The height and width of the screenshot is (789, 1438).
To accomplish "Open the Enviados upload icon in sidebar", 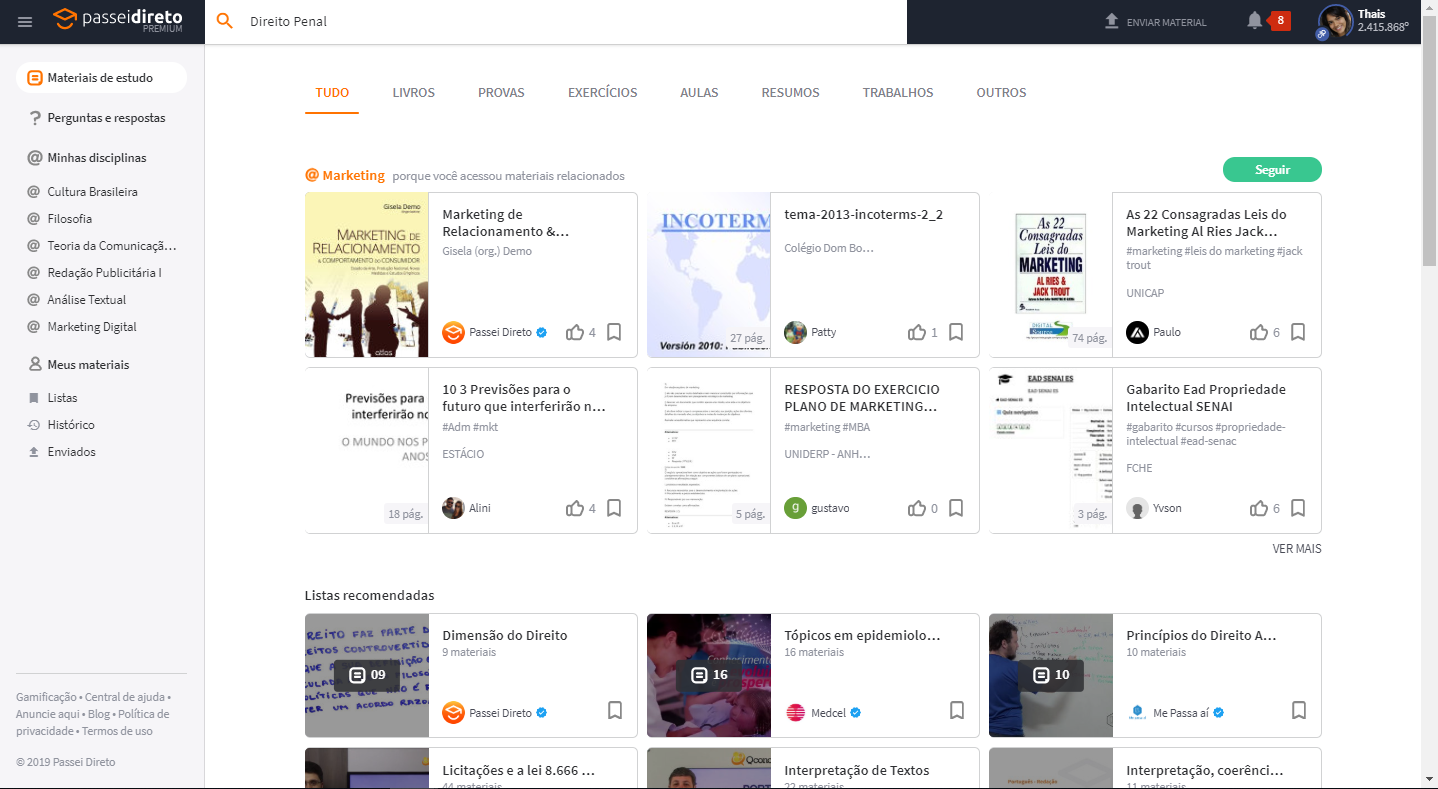I will (x=34, y=452).
